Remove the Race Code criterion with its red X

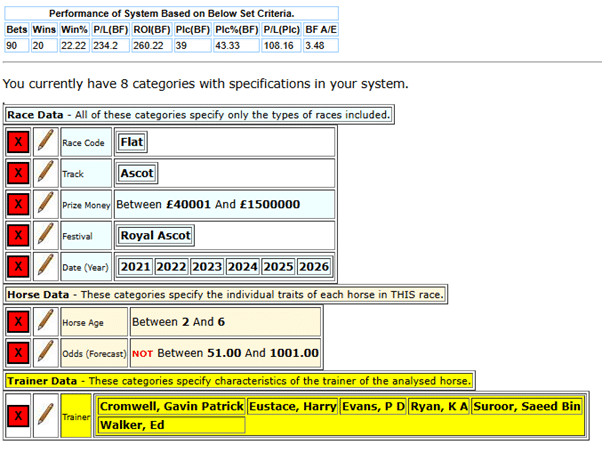pos(18,142)
